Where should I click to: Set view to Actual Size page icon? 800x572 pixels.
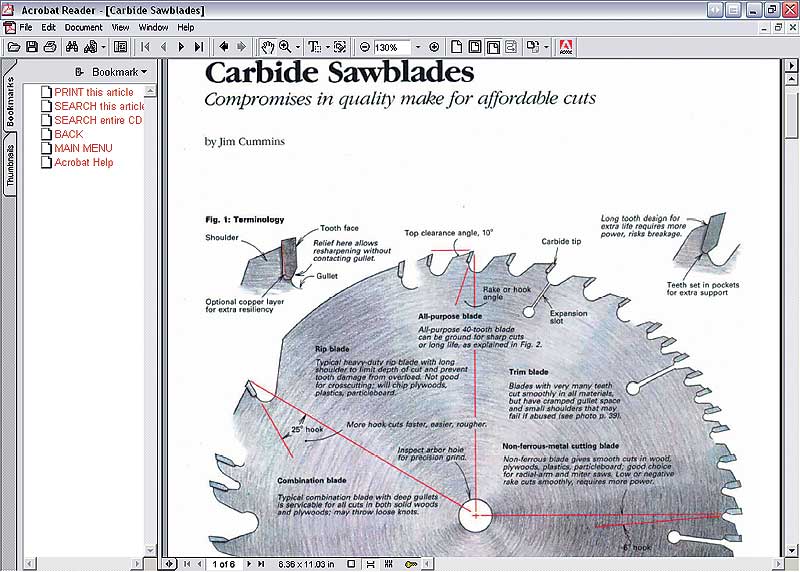(457, 47)
